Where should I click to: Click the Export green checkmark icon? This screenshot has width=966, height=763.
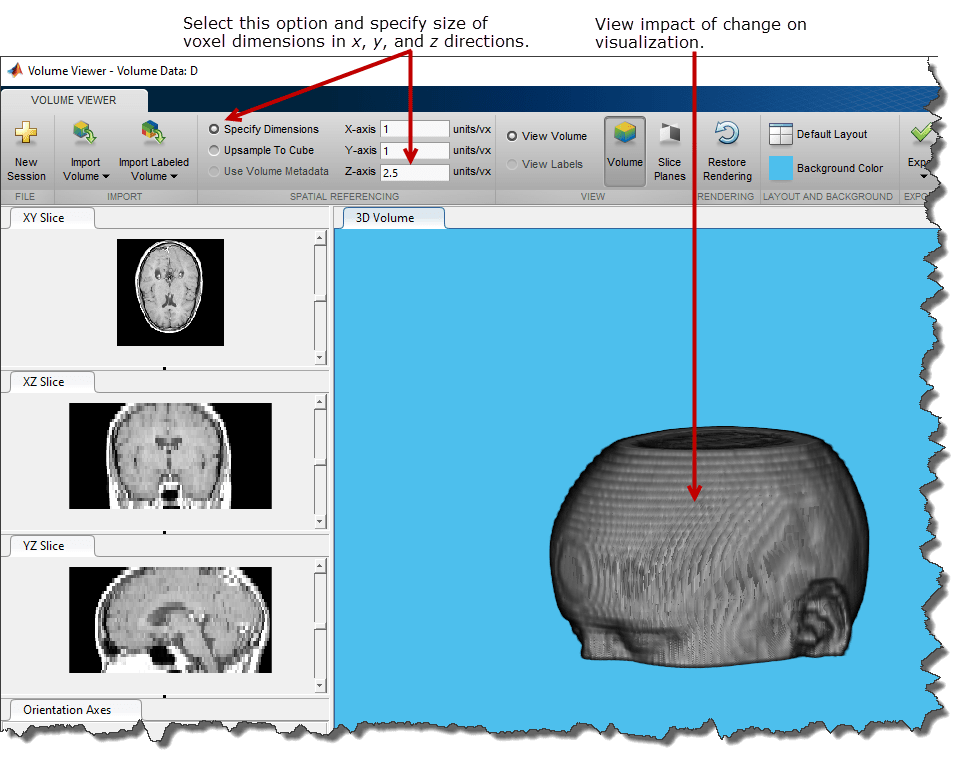click(921, 132)
